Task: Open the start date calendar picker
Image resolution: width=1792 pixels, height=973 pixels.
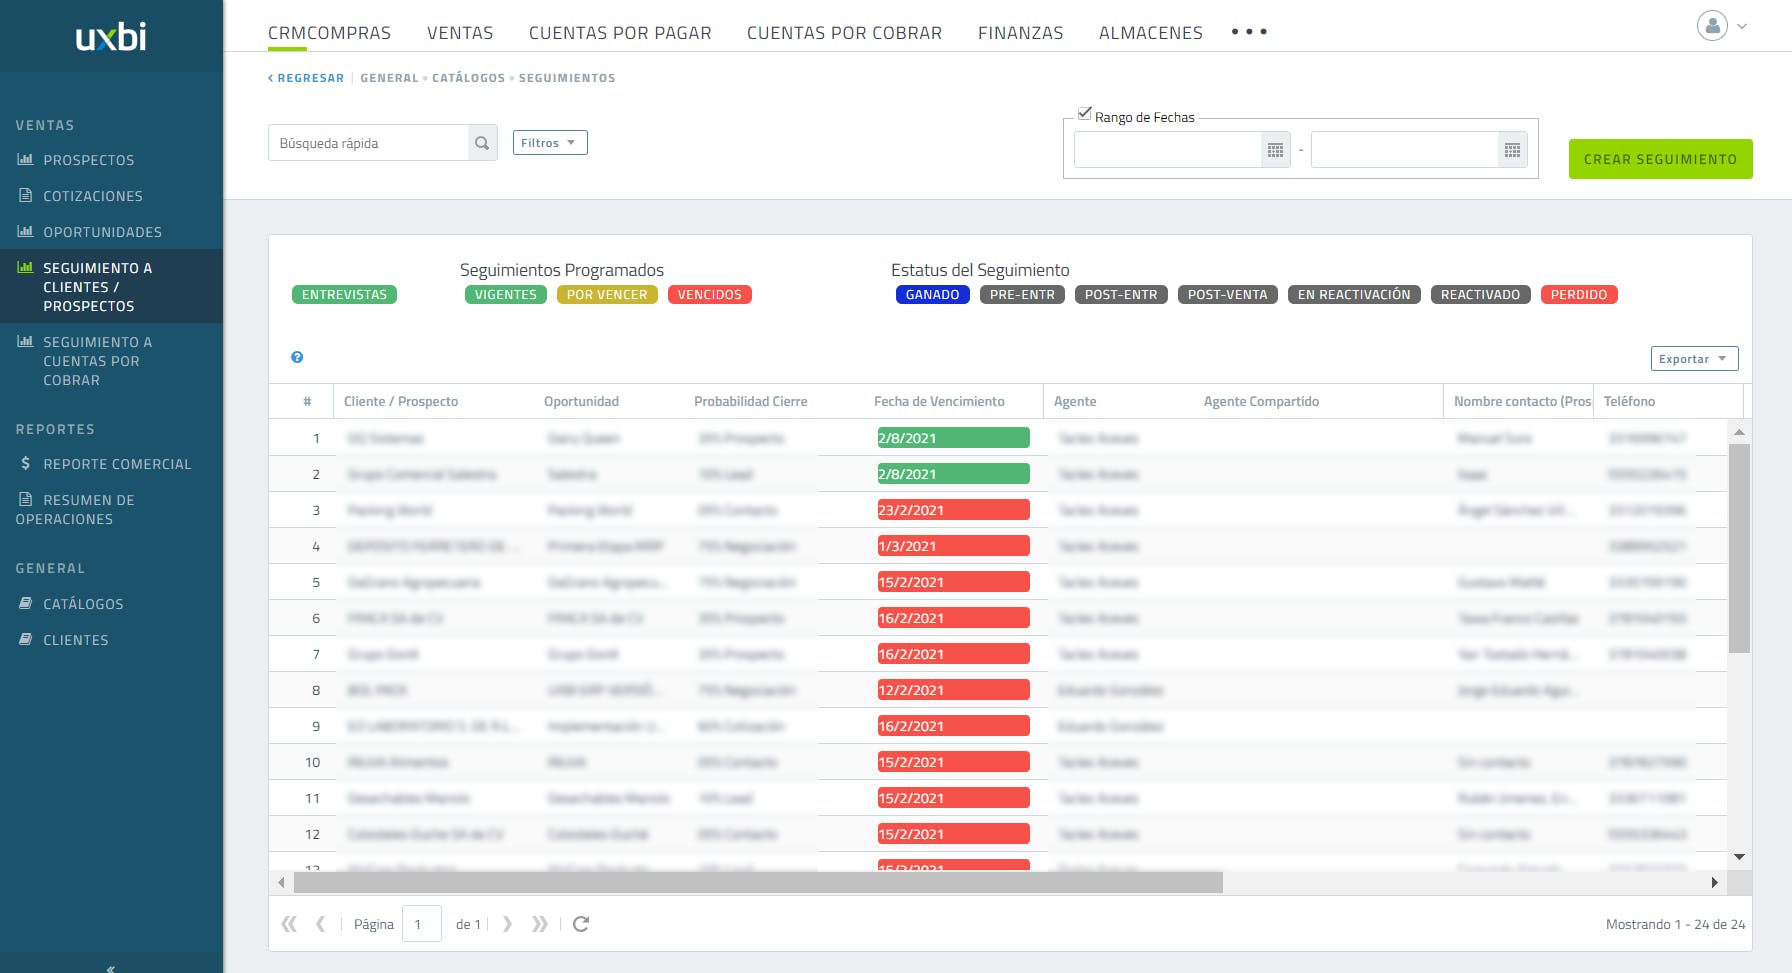Action: (1275, 150)
